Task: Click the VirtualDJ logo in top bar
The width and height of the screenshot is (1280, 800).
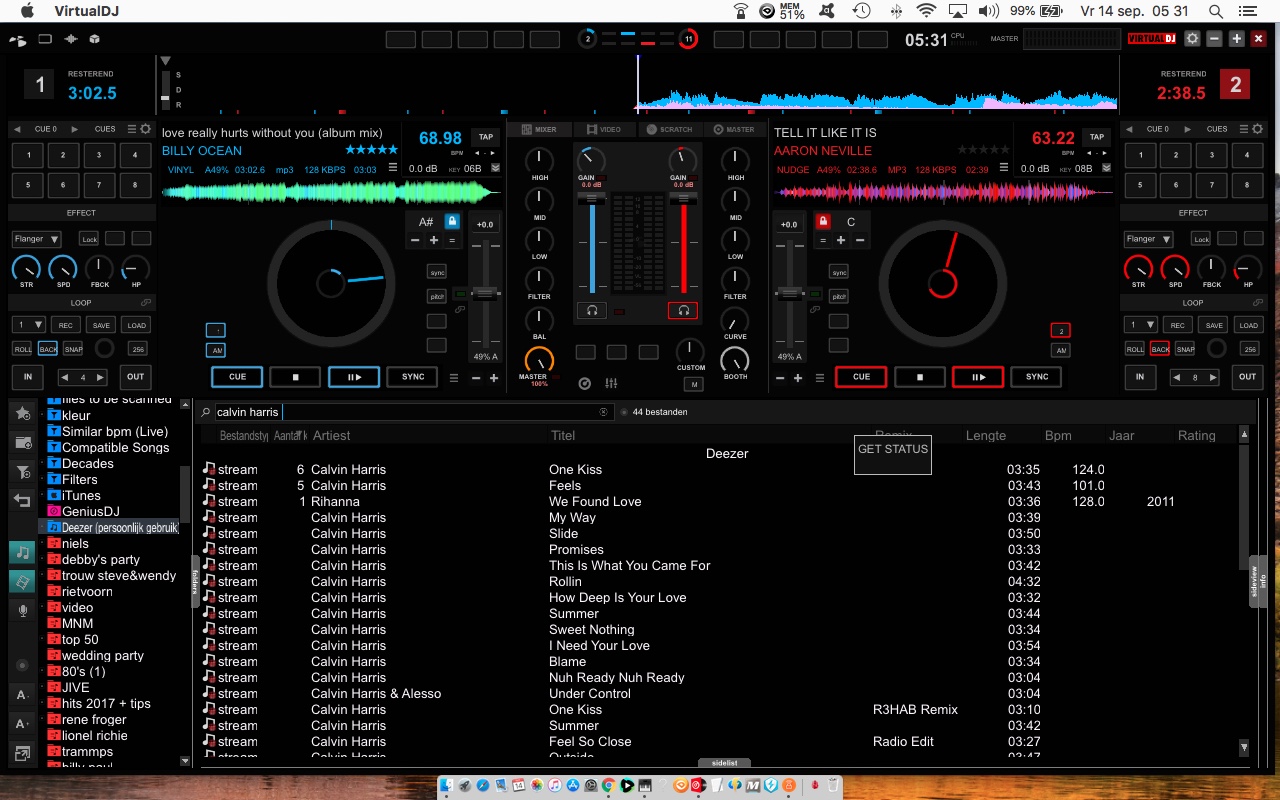Action: 1152,39
